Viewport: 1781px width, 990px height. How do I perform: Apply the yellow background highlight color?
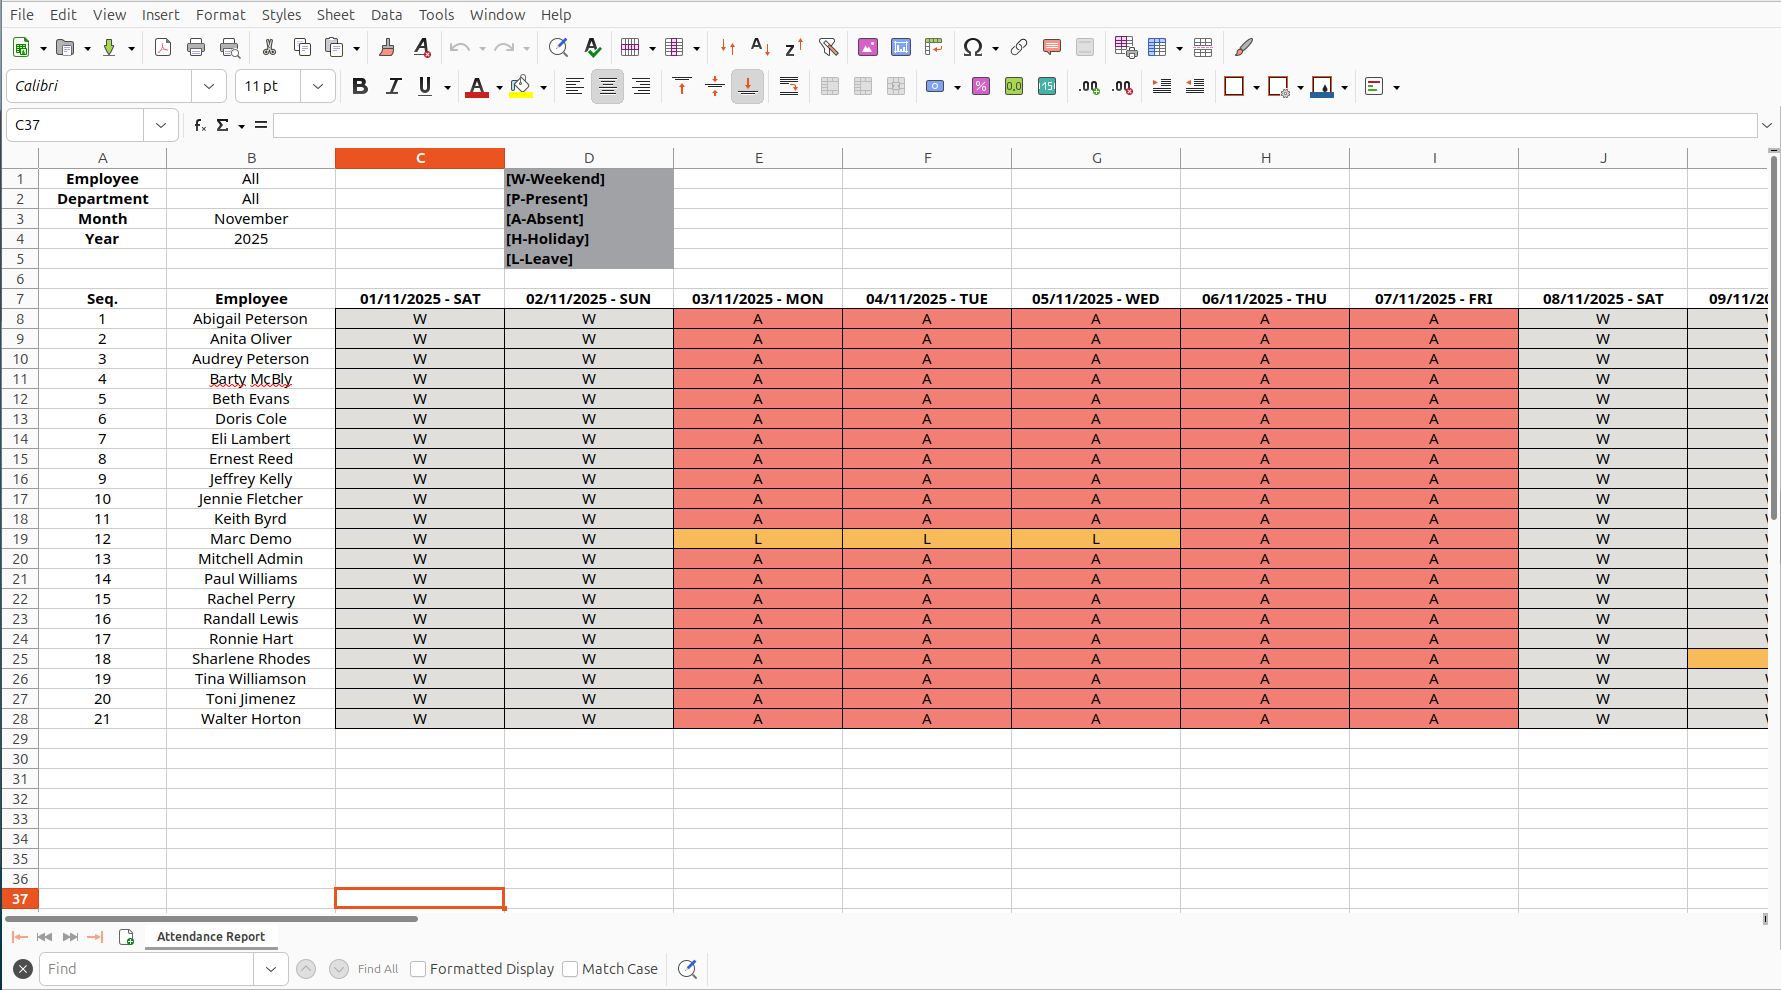521,87
